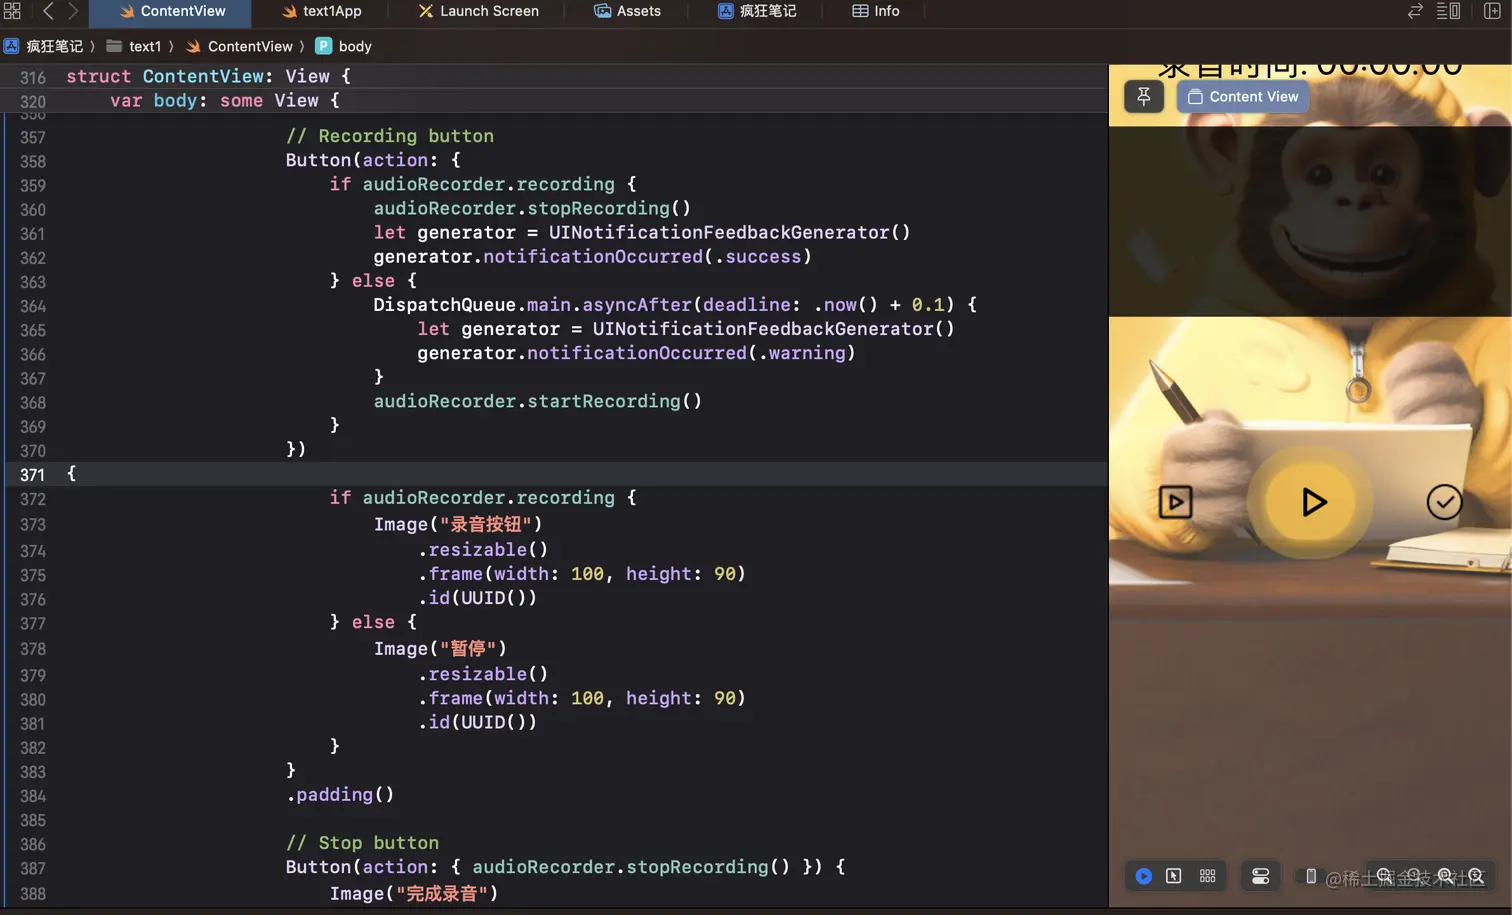Click on the notificationOccurred(.success) call

tap(647, 257)
